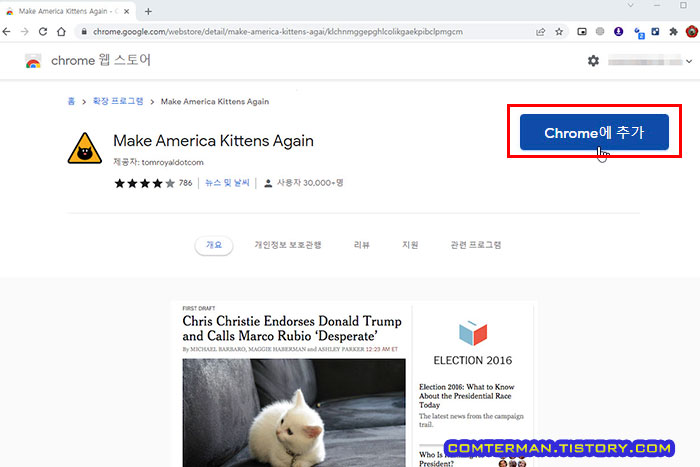
Task: Open web store settings gear
Action: (593, 61)
